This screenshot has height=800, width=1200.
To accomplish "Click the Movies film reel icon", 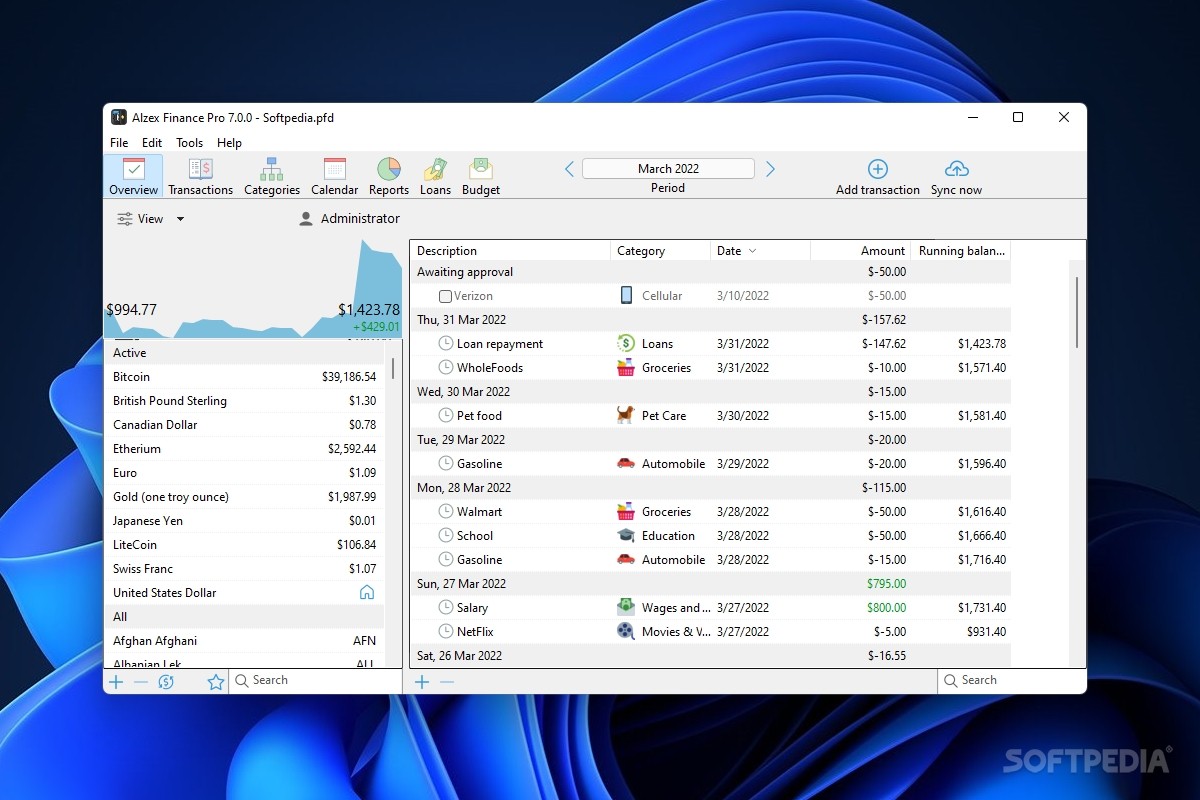I will [626, 632].
